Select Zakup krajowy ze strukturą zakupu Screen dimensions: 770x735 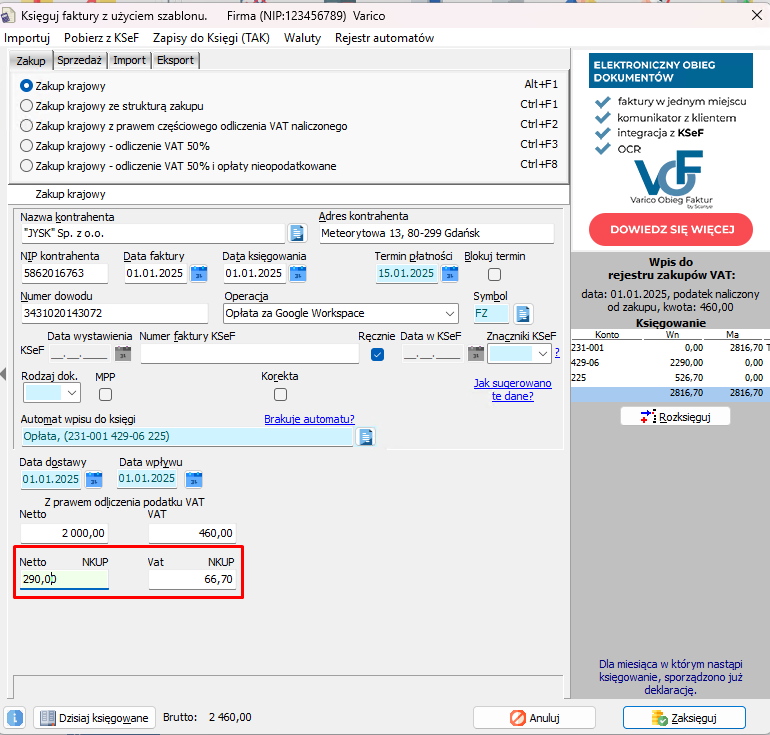click(x=27, y=105)
